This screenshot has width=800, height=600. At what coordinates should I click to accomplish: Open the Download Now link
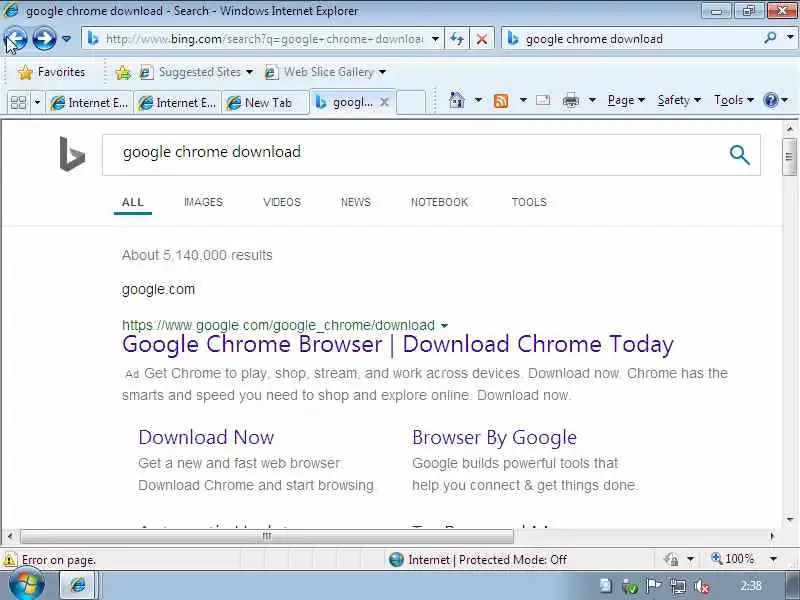[x=206, y=437]
